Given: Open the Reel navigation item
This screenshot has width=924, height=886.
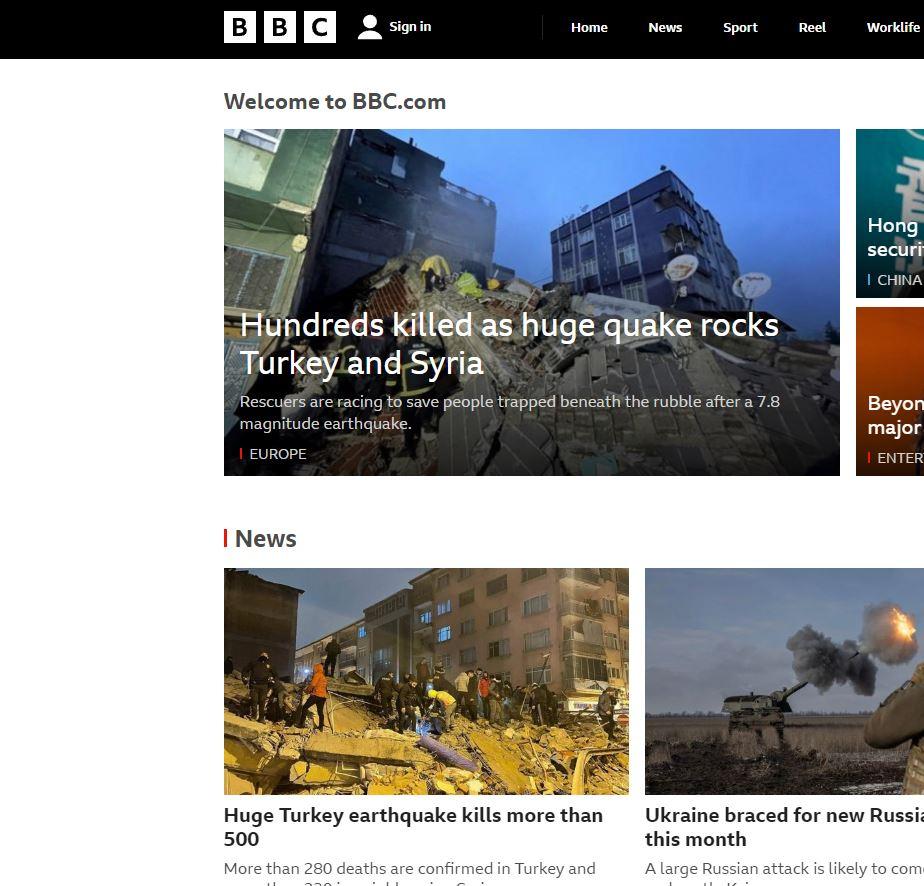Looking at the screenshot, I should [x=812, y=28].
